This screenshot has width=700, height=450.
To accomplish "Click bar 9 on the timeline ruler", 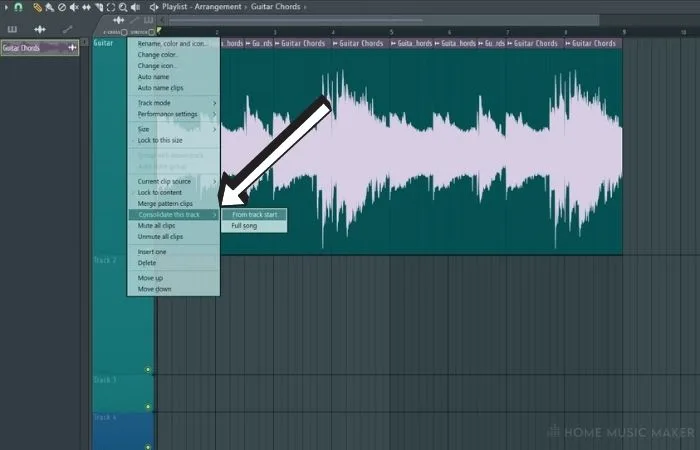I will [624, 32].
